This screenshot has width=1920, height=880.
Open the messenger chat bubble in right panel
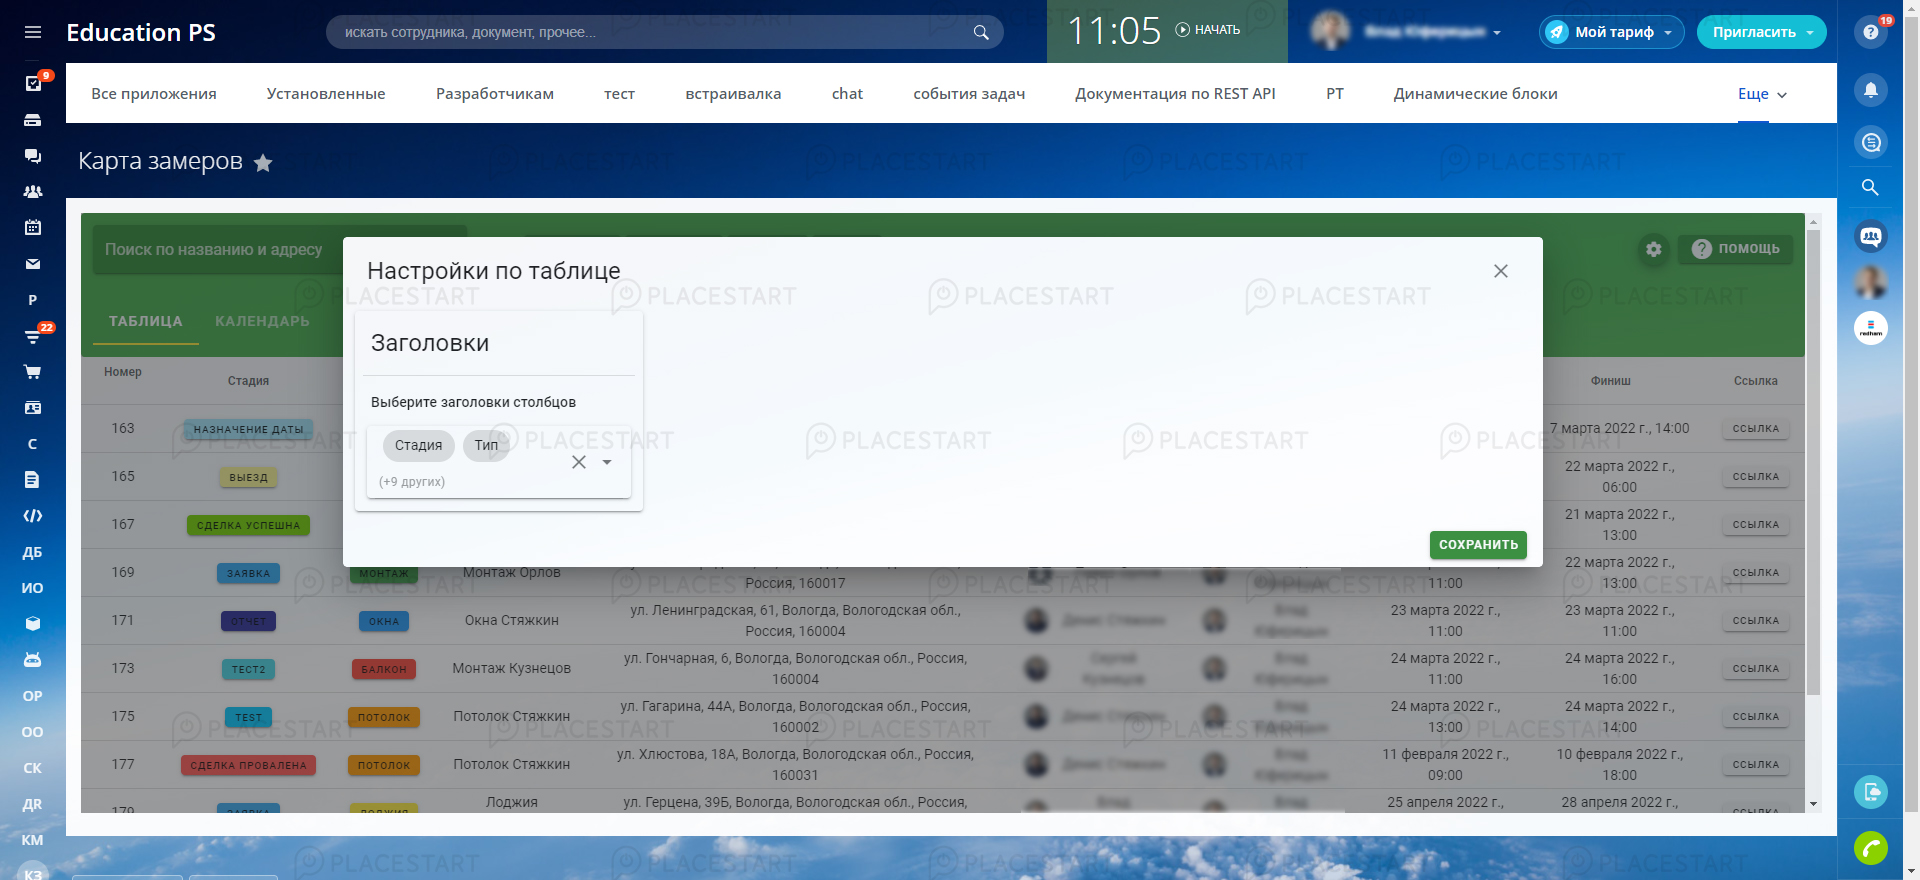point(1871,142)
